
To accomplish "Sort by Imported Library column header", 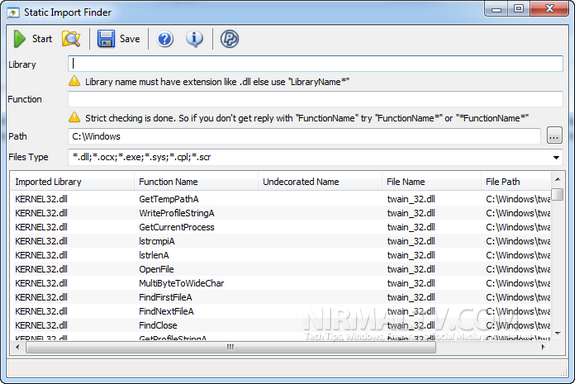I will [72, 182].
